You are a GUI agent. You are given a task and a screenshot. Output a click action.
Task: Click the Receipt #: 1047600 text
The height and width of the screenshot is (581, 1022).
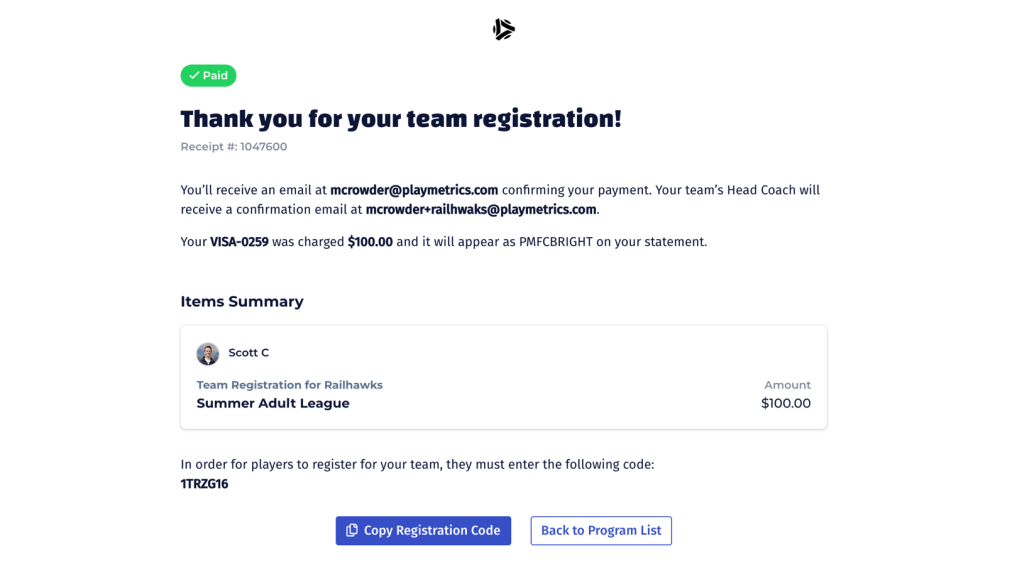(x=234, y=147)
